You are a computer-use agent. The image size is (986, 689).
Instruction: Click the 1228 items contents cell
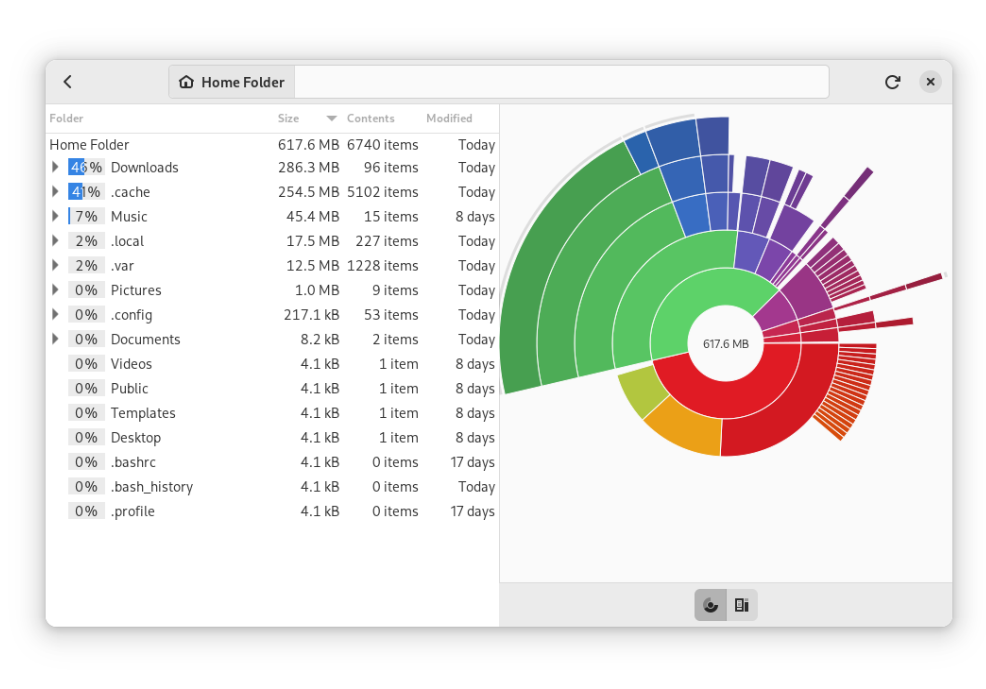tap(382, 265)
